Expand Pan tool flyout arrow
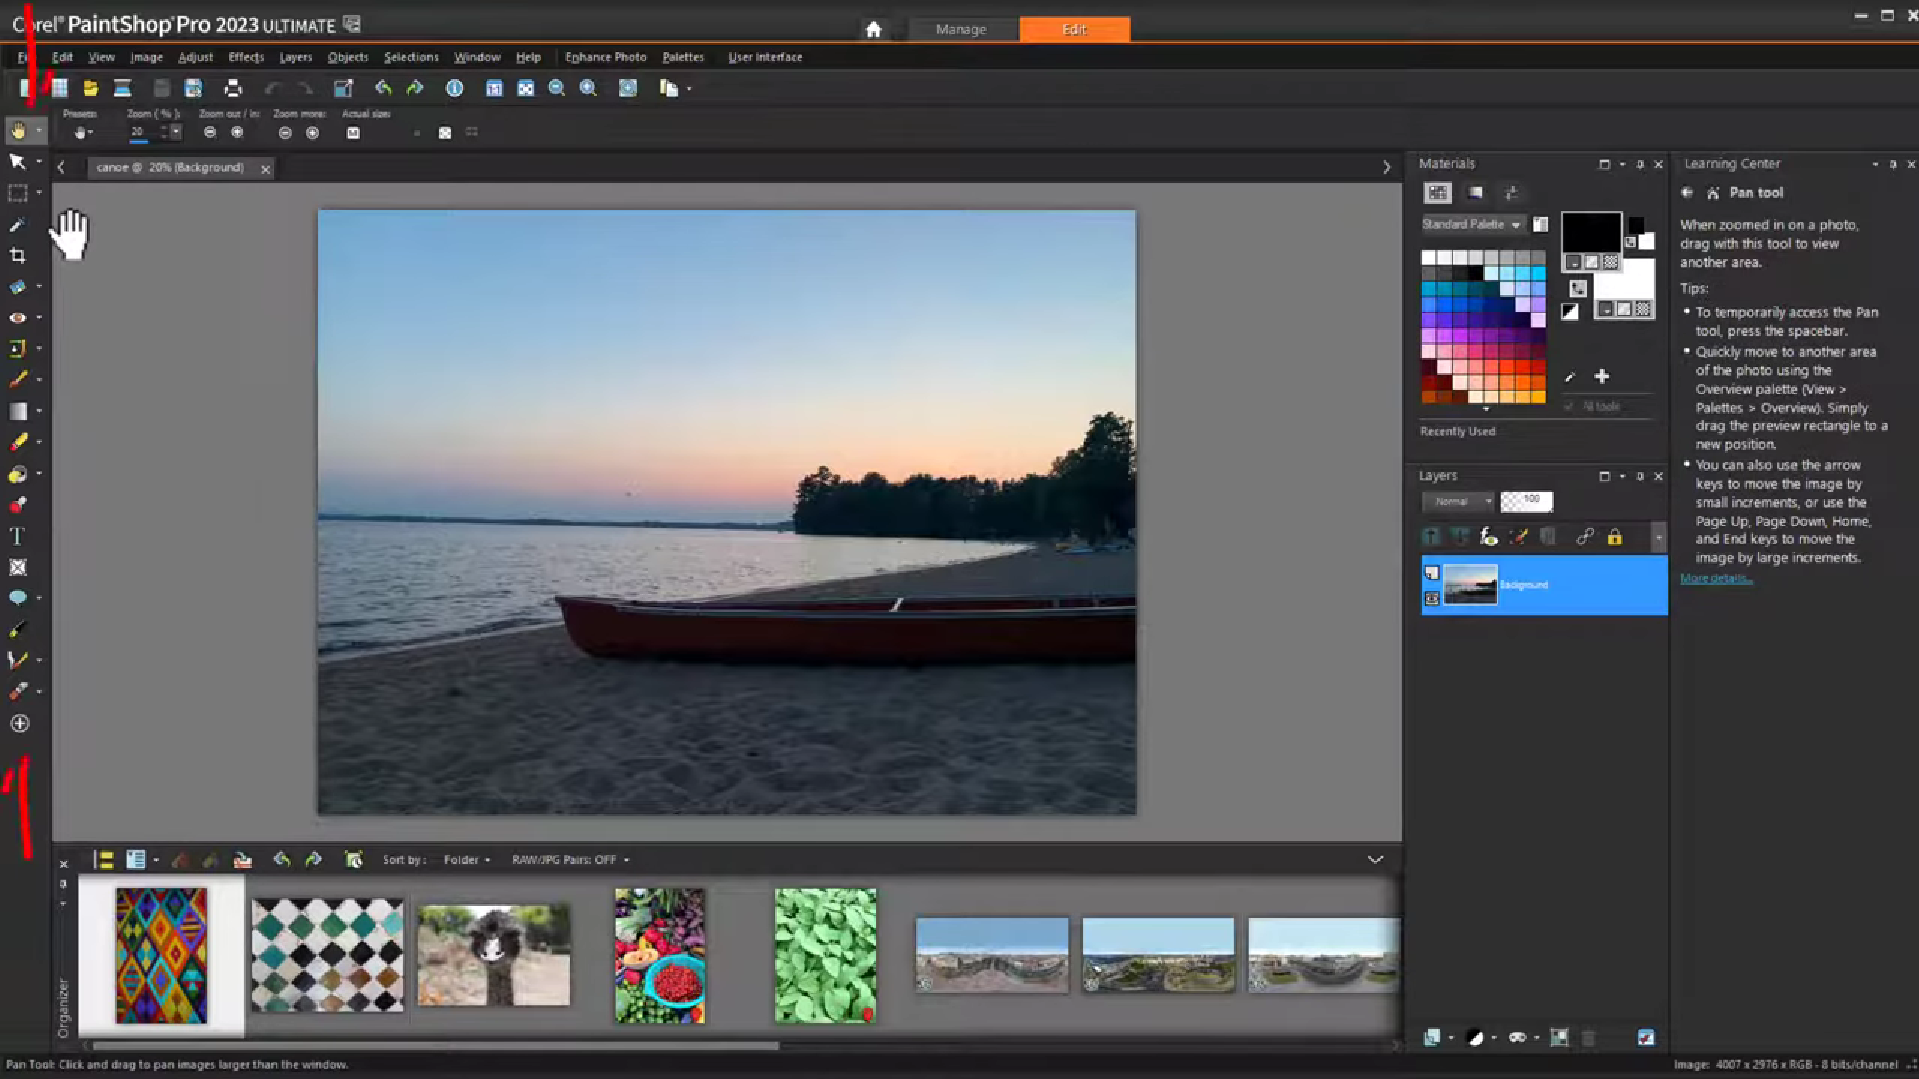 click(x=39, y=131)
